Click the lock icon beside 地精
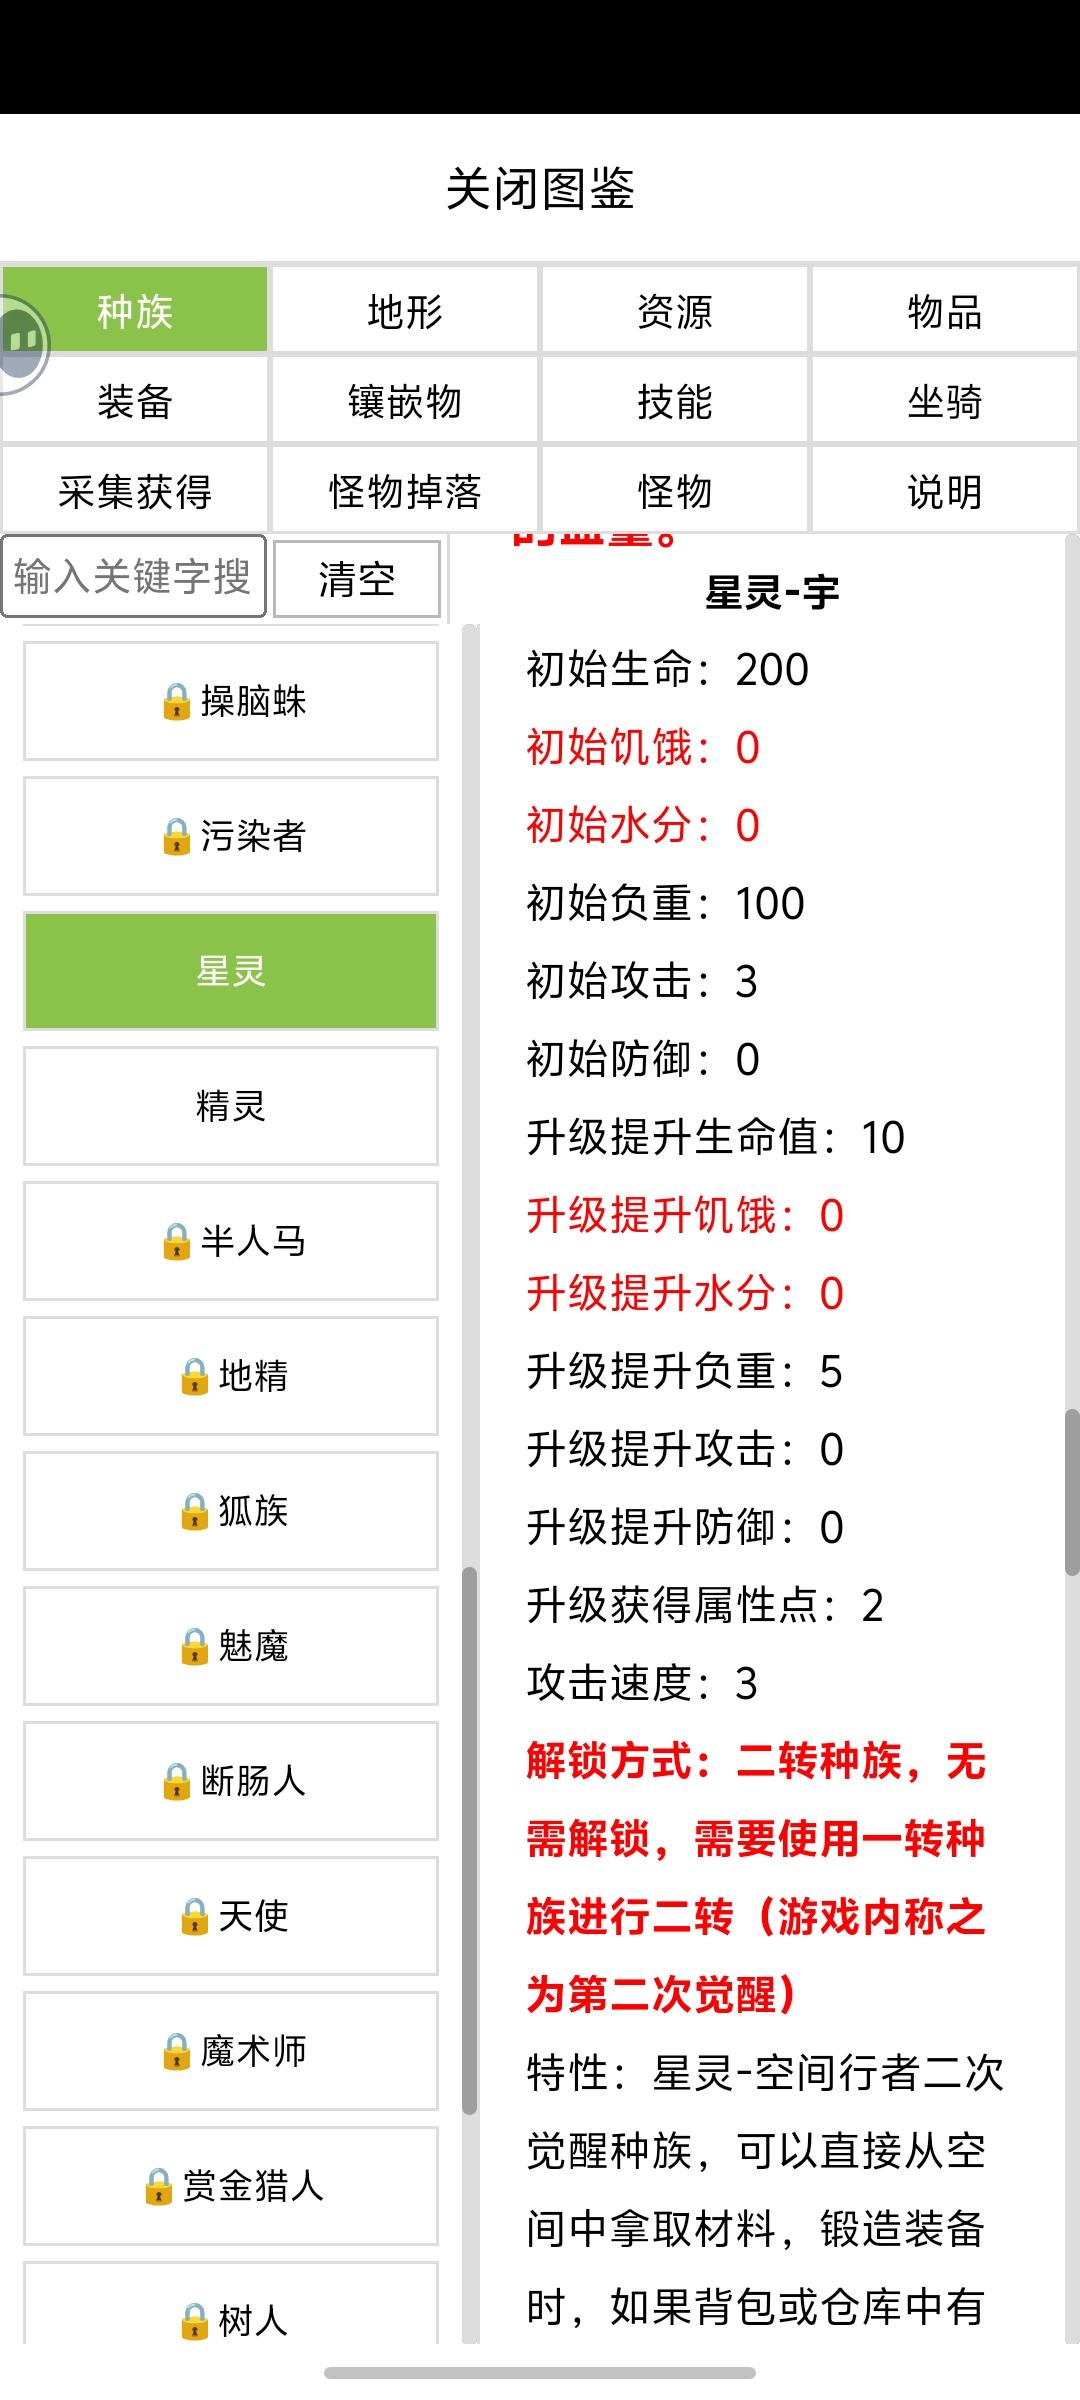 [x=194, y=1376]
